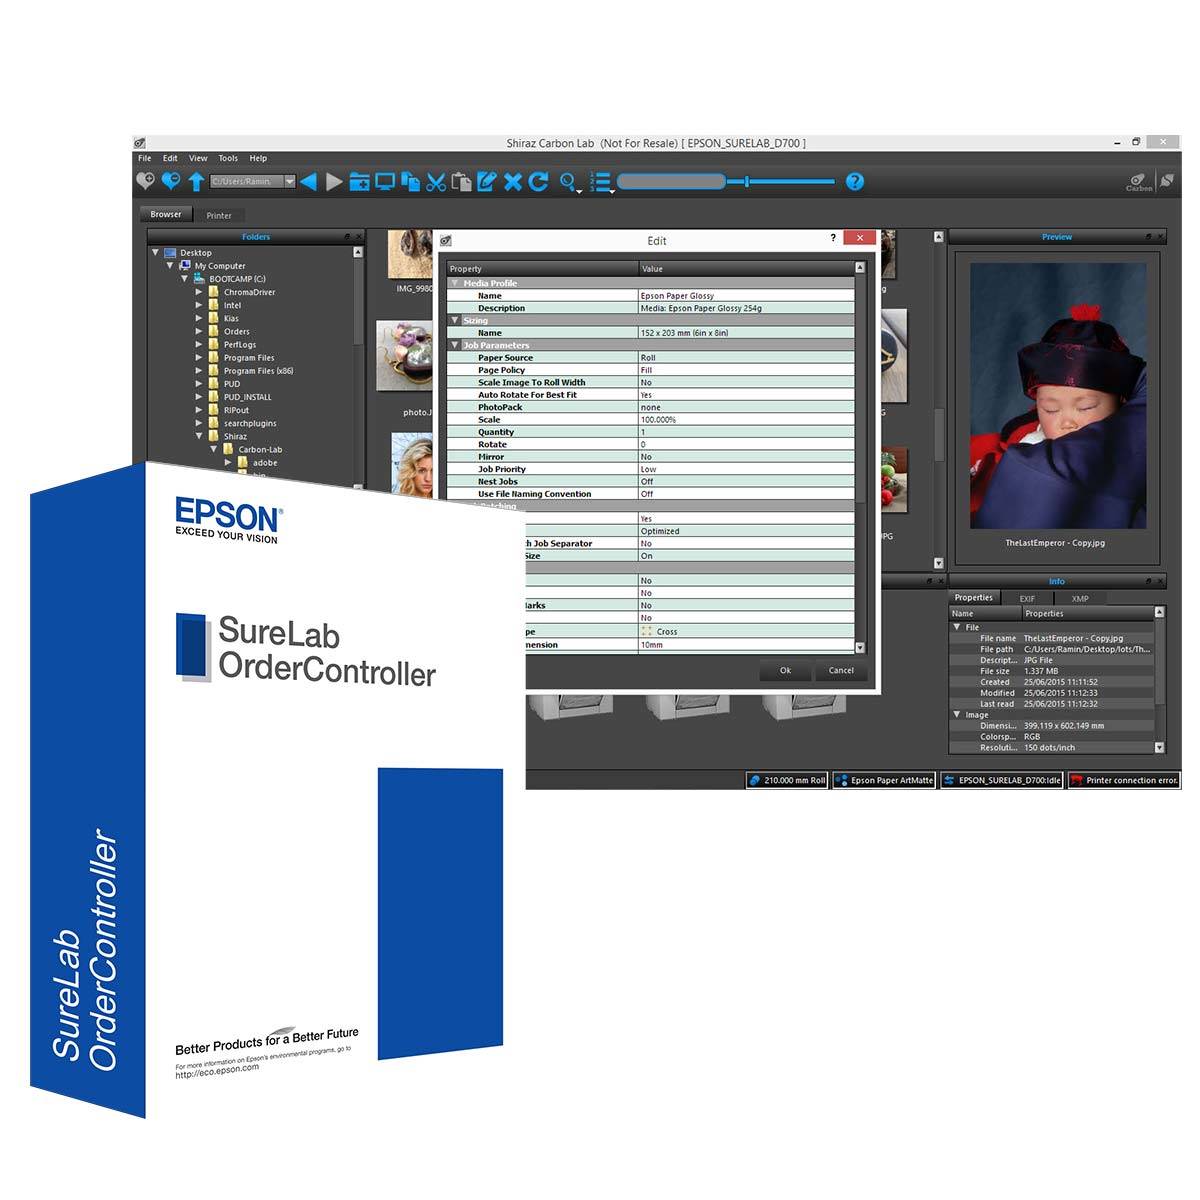Image resolution: width=1200 pixels, height=1200 pixels.
Task: Copy selected files with the copy icon
Action: (410, 181)
